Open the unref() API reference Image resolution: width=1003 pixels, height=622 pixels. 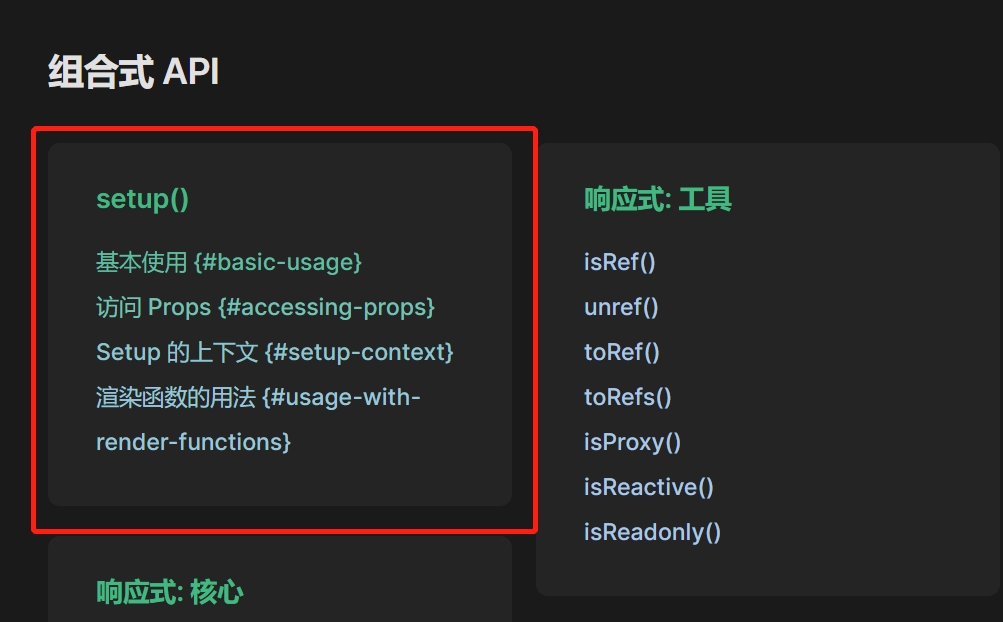coord(620,307)
